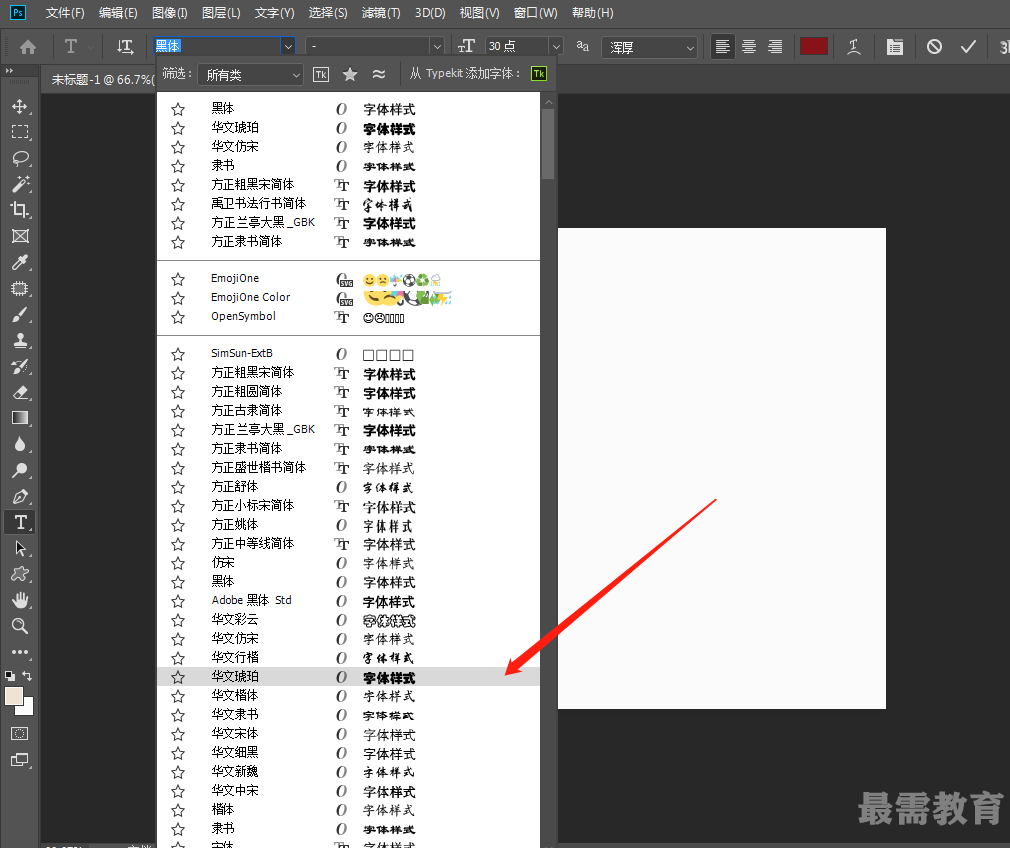The image size is (1010, 848).
Task: Toggle text orientation icon in options bar
Action: pyautogui.click(x=125, y=46)
